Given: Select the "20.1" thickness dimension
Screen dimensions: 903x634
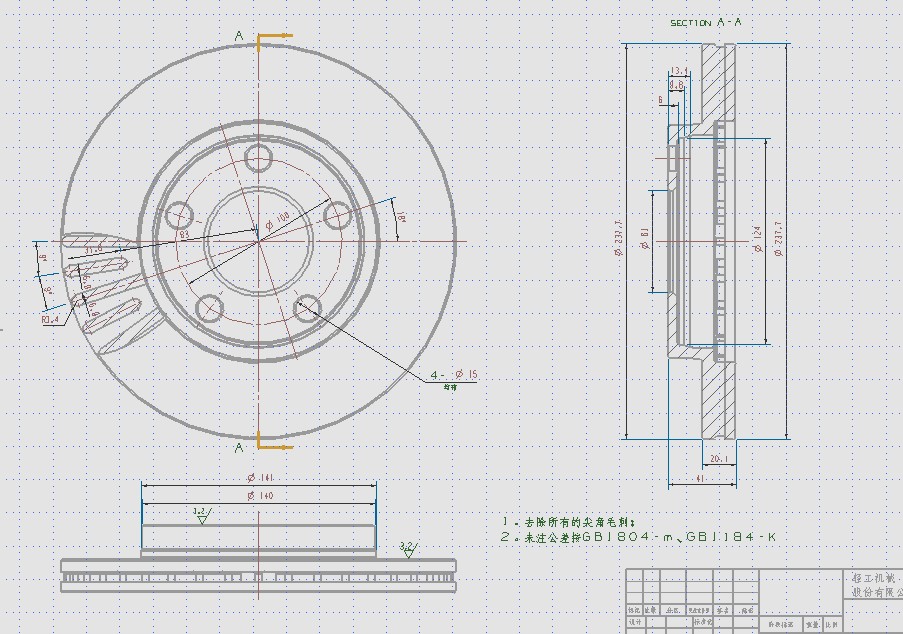Looking at the screenshot, I should point(719,459).
